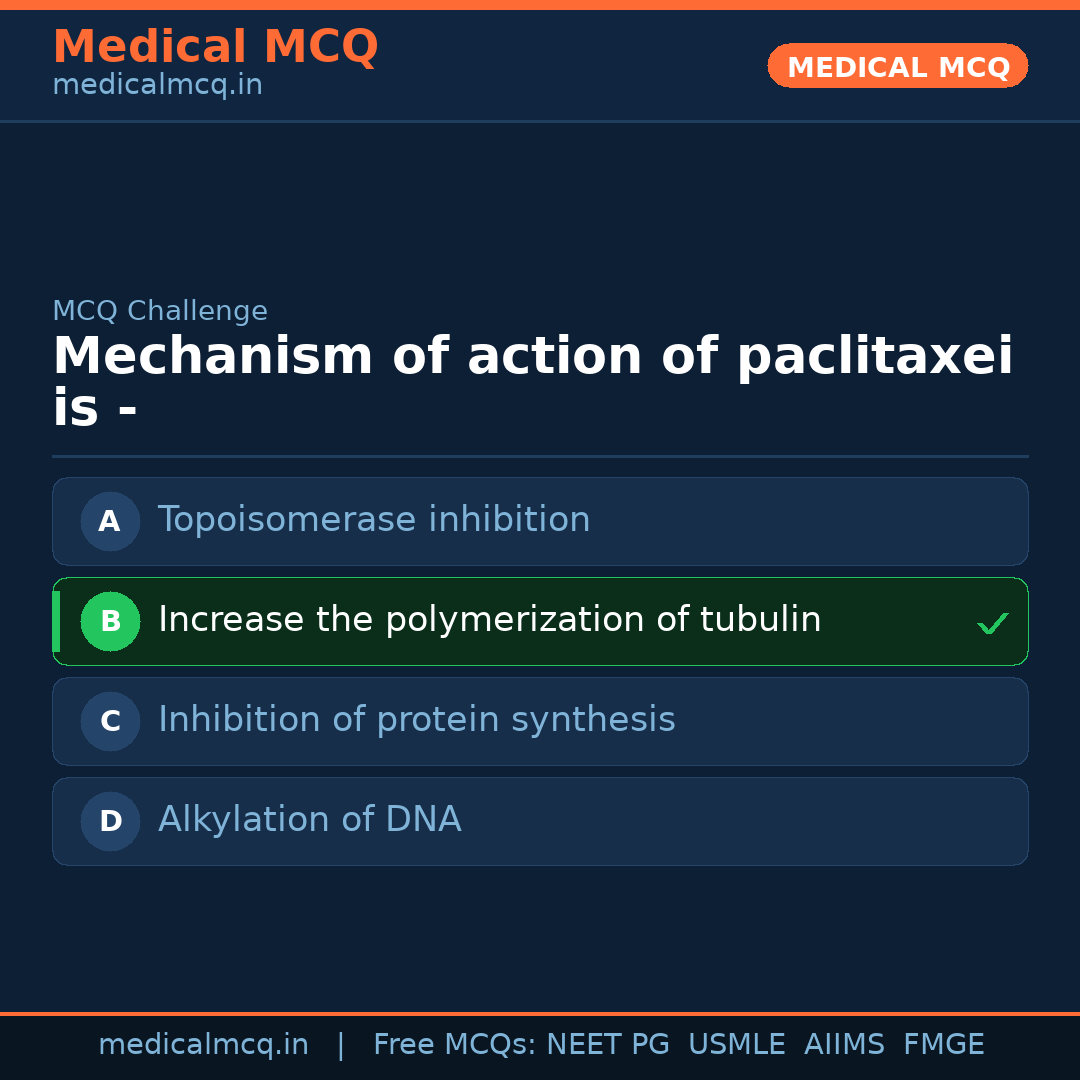The height and width of the screenshot is (1080, 1080).
Task: Select 'Increase the polymerization of tubulin' answer
Action: click(x=489, y=620)
